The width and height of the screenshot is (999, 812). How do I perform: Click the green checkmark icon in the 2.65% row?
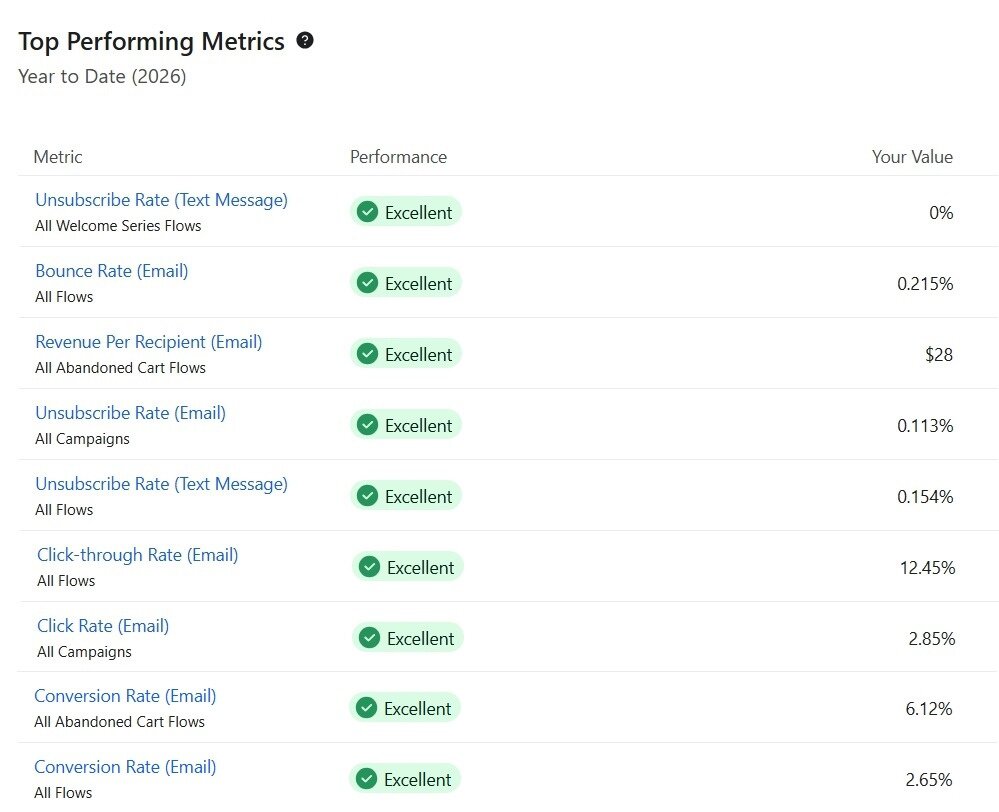pyautogui.click(x=366, y=779)
